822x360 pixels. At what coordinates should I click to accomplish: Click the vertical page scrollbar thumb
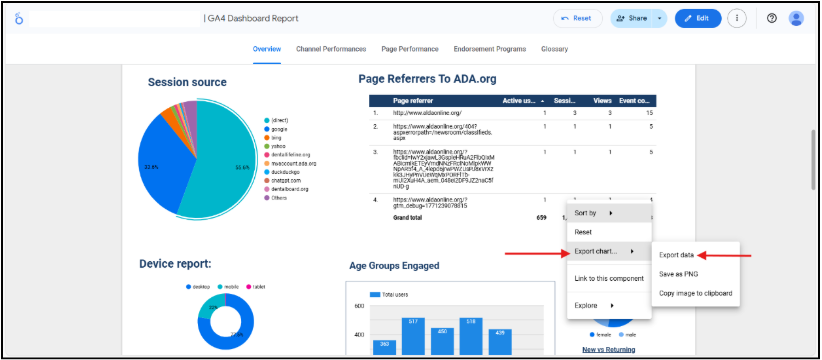[x=813, y=159]
